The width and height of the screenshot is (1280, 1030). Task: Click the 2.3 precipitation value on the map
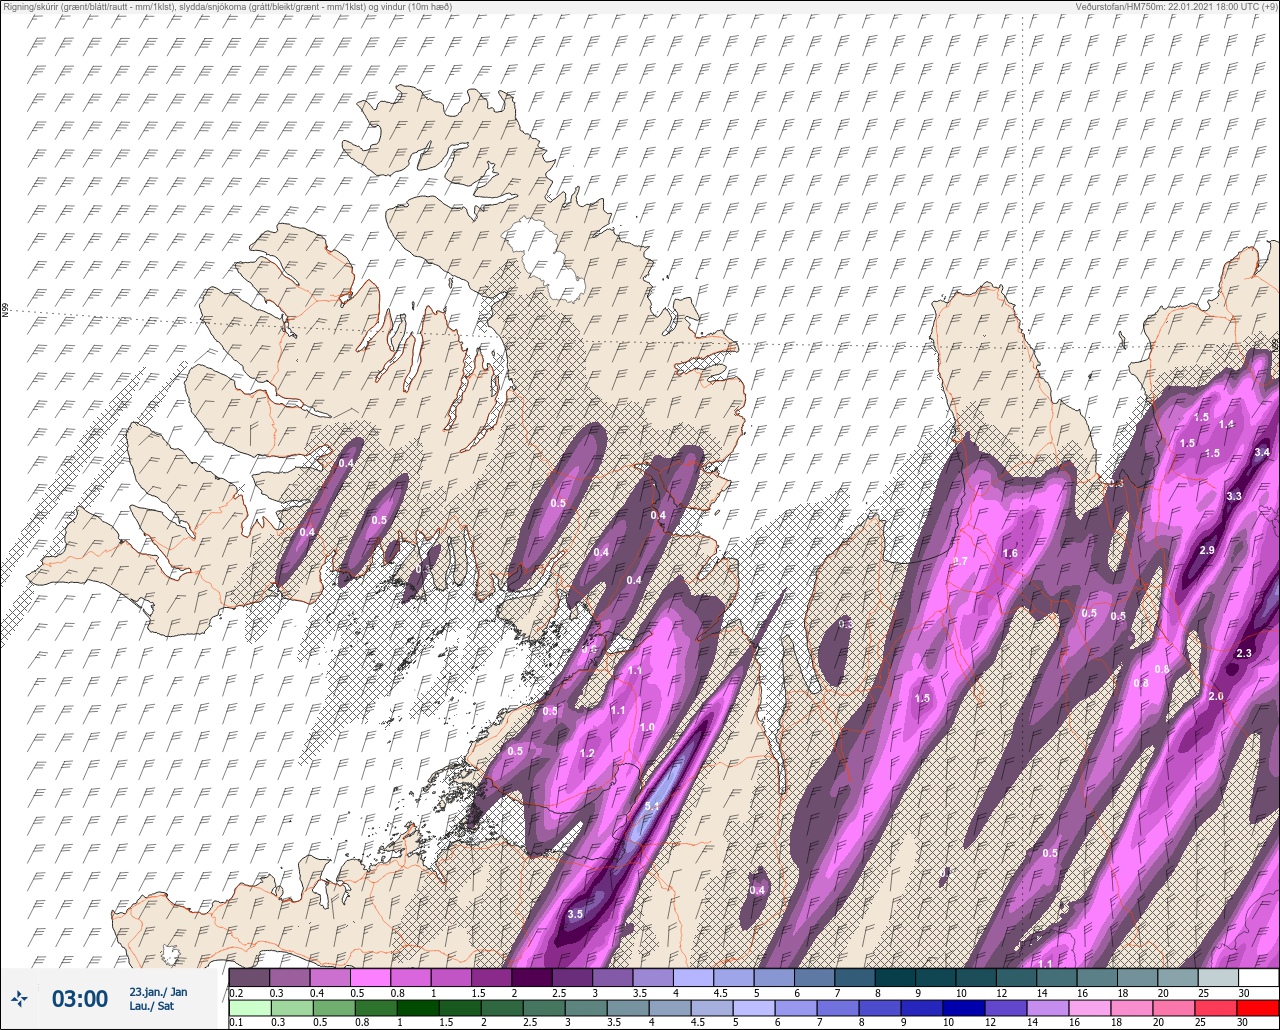1244,653
